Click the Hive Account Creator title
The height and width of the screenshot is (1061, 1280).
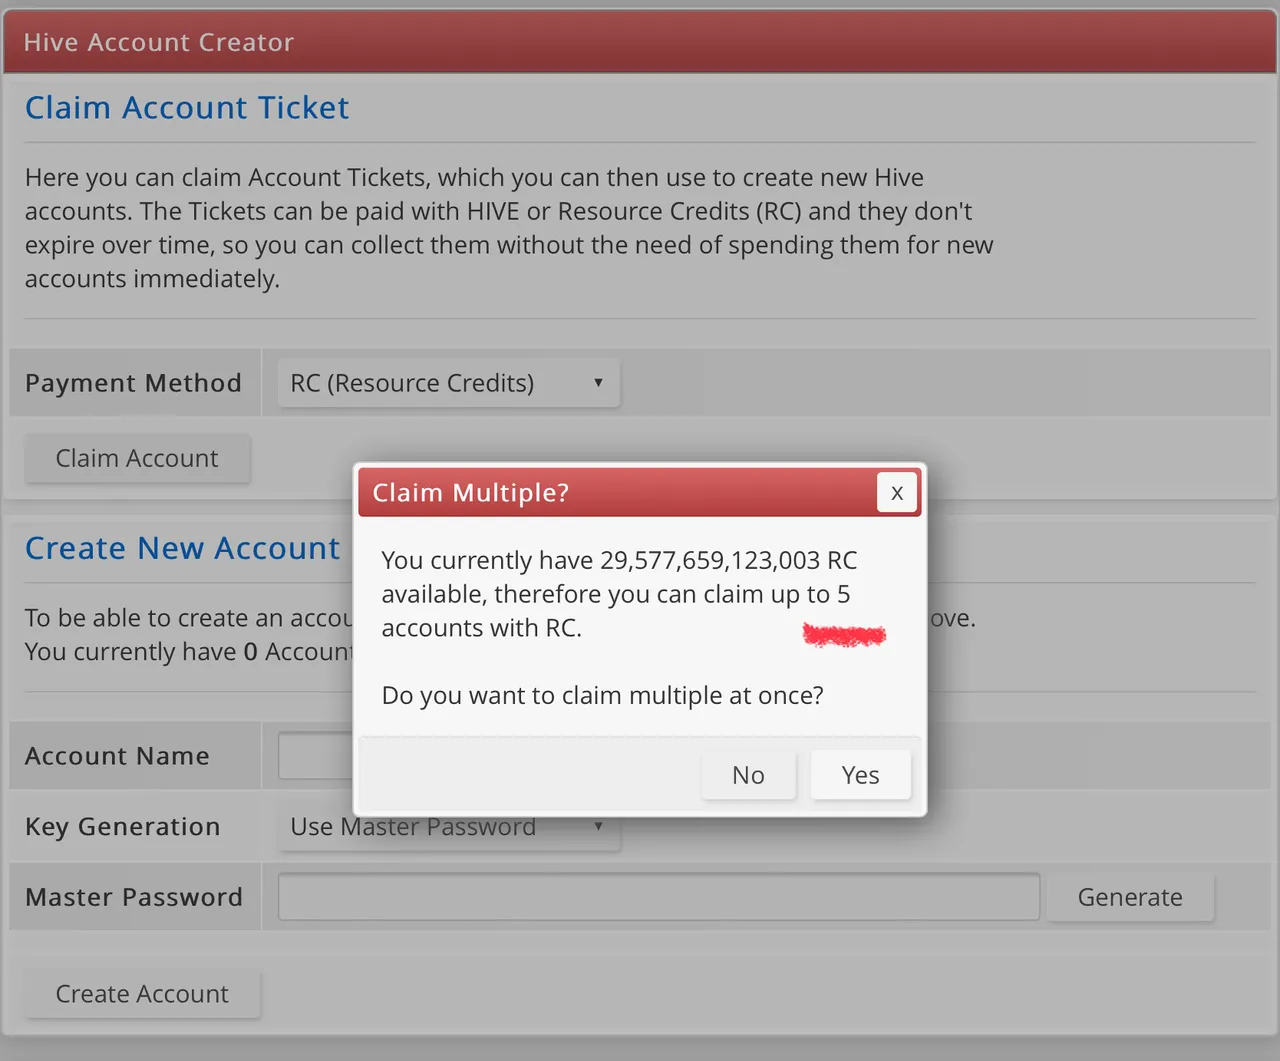(x=159, y=42)
